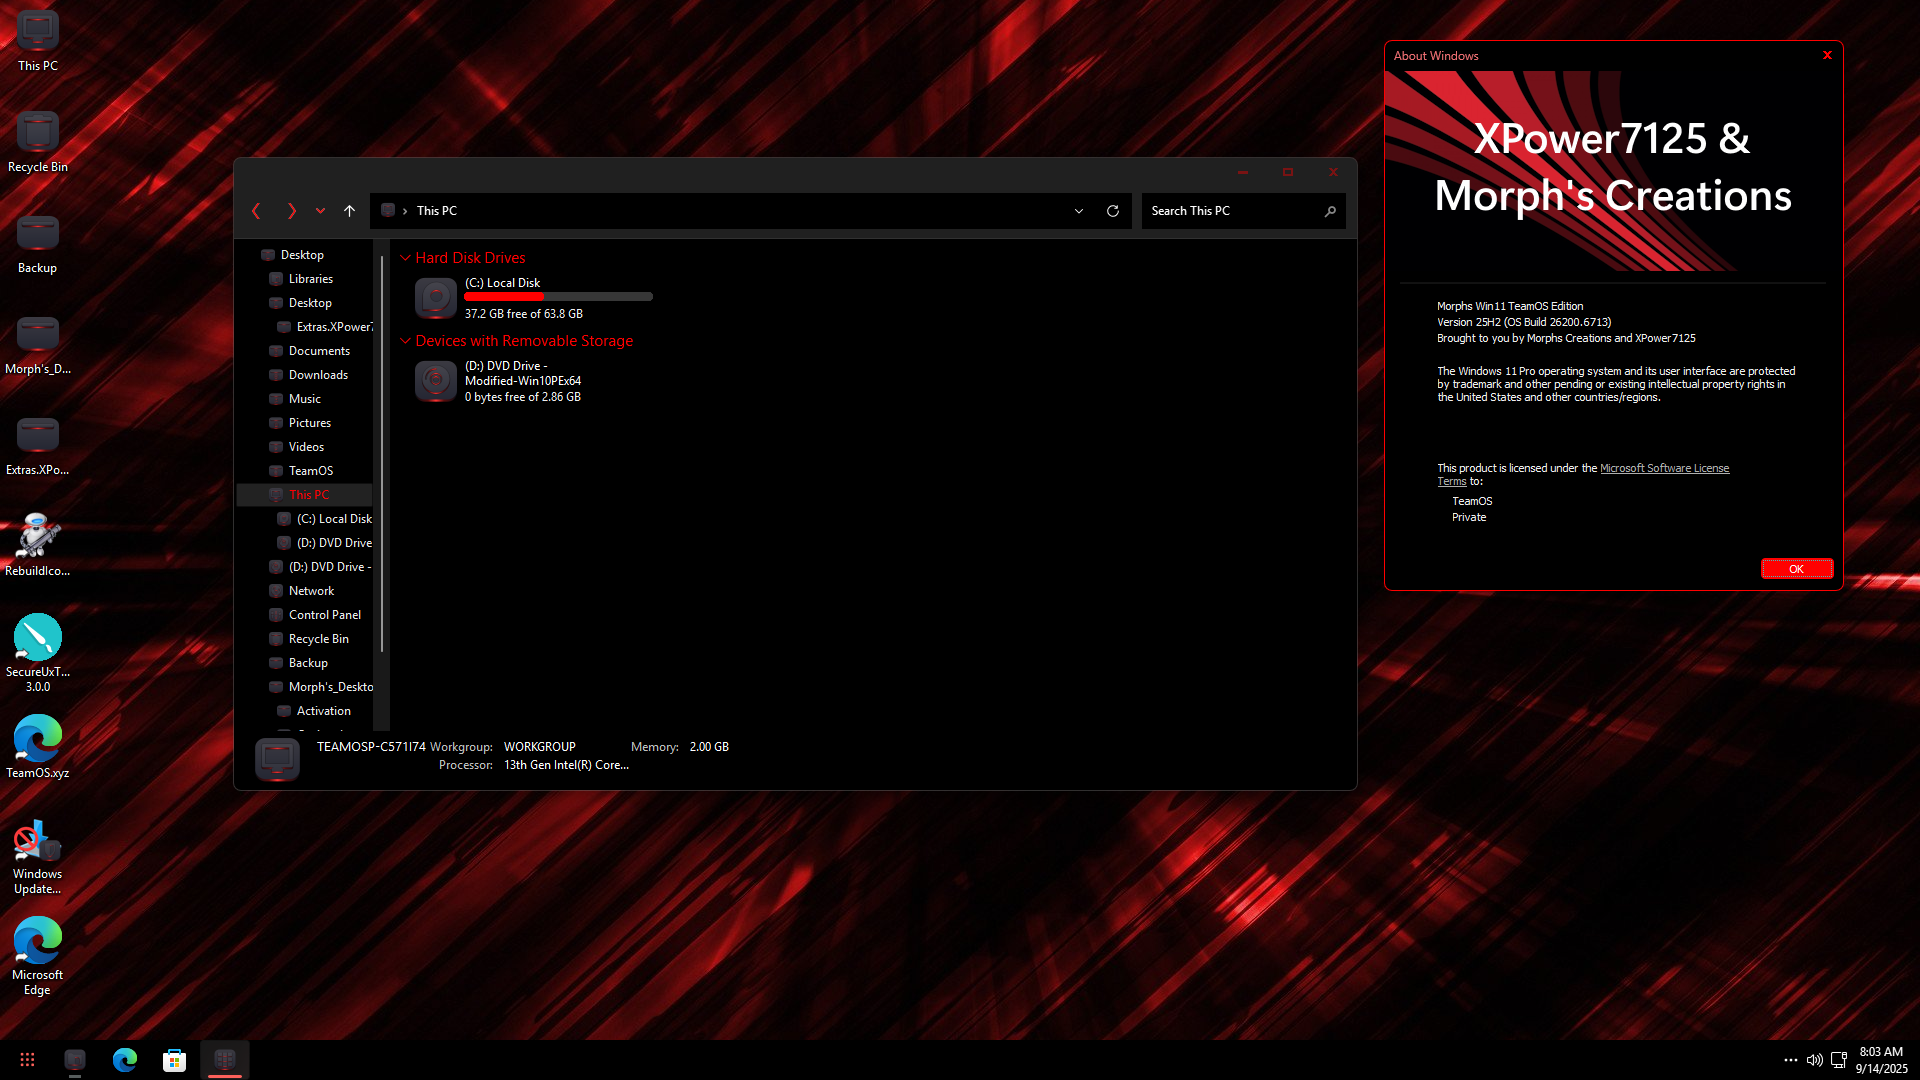This screenshot has height=1080, width=1920.
Task: Refresh the This PC view
Action: pos(1113,211)
